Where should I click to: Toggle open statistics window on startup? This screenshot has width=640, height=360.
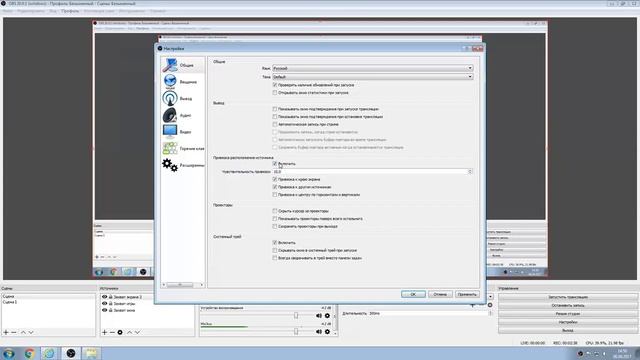click(275, 93)
